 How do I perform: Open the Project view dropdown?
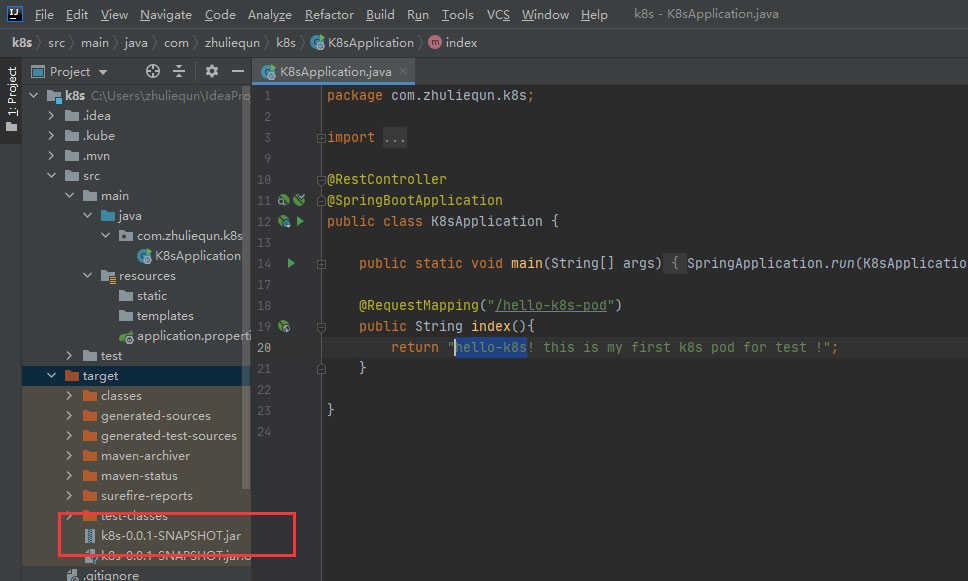[70, 72]
